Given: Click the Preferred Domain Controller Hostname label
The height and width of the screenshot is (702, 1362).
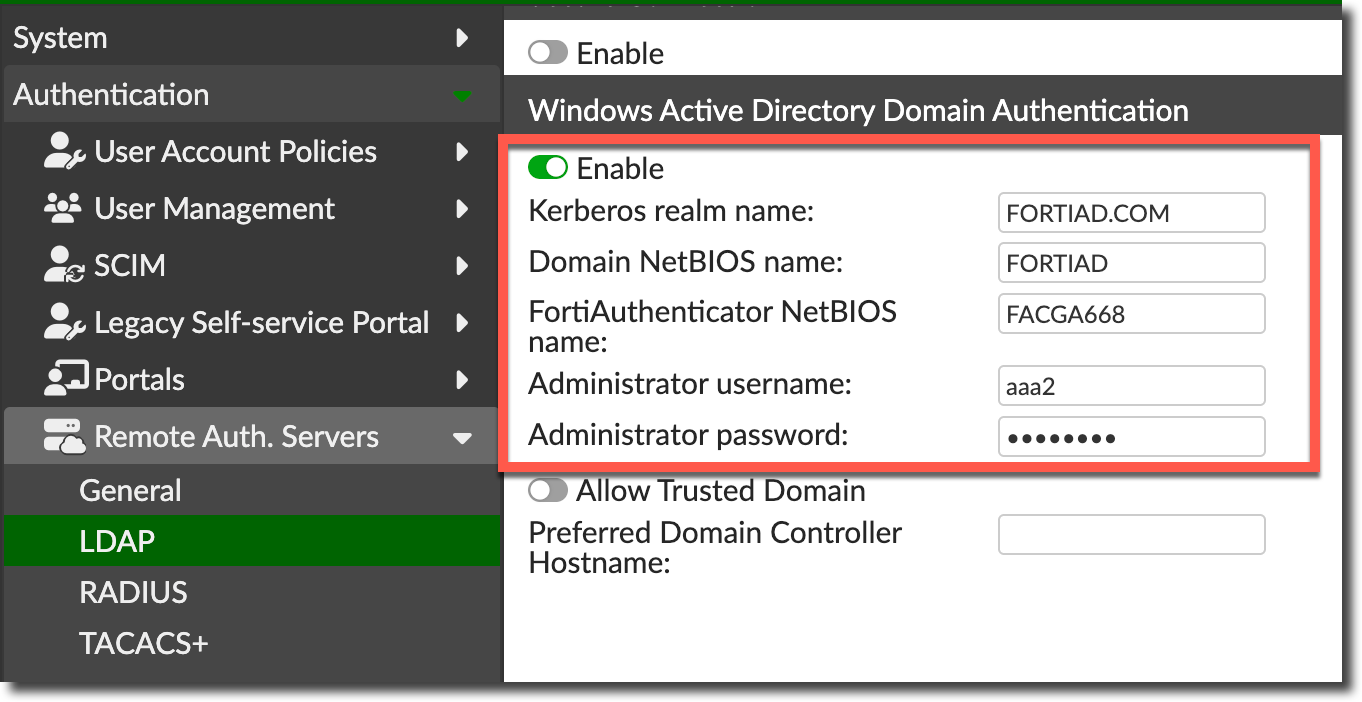Looking at the screenshot, I should [x=715, y=547].
